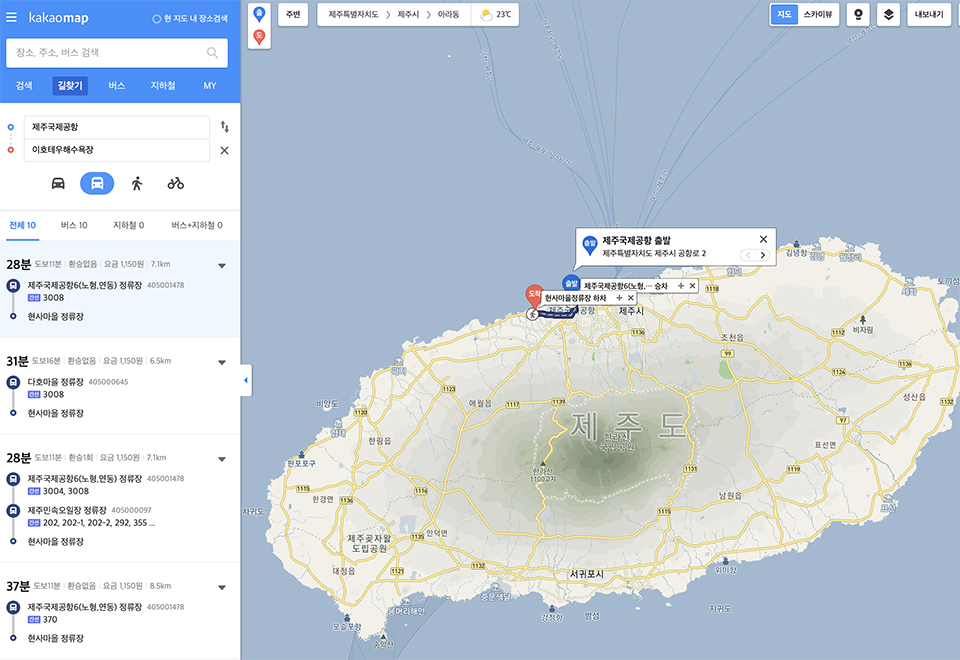The height and width of the screenshot is (660, 960).
Task: Expand the 37분 route details
Action: tap(222, 588)
